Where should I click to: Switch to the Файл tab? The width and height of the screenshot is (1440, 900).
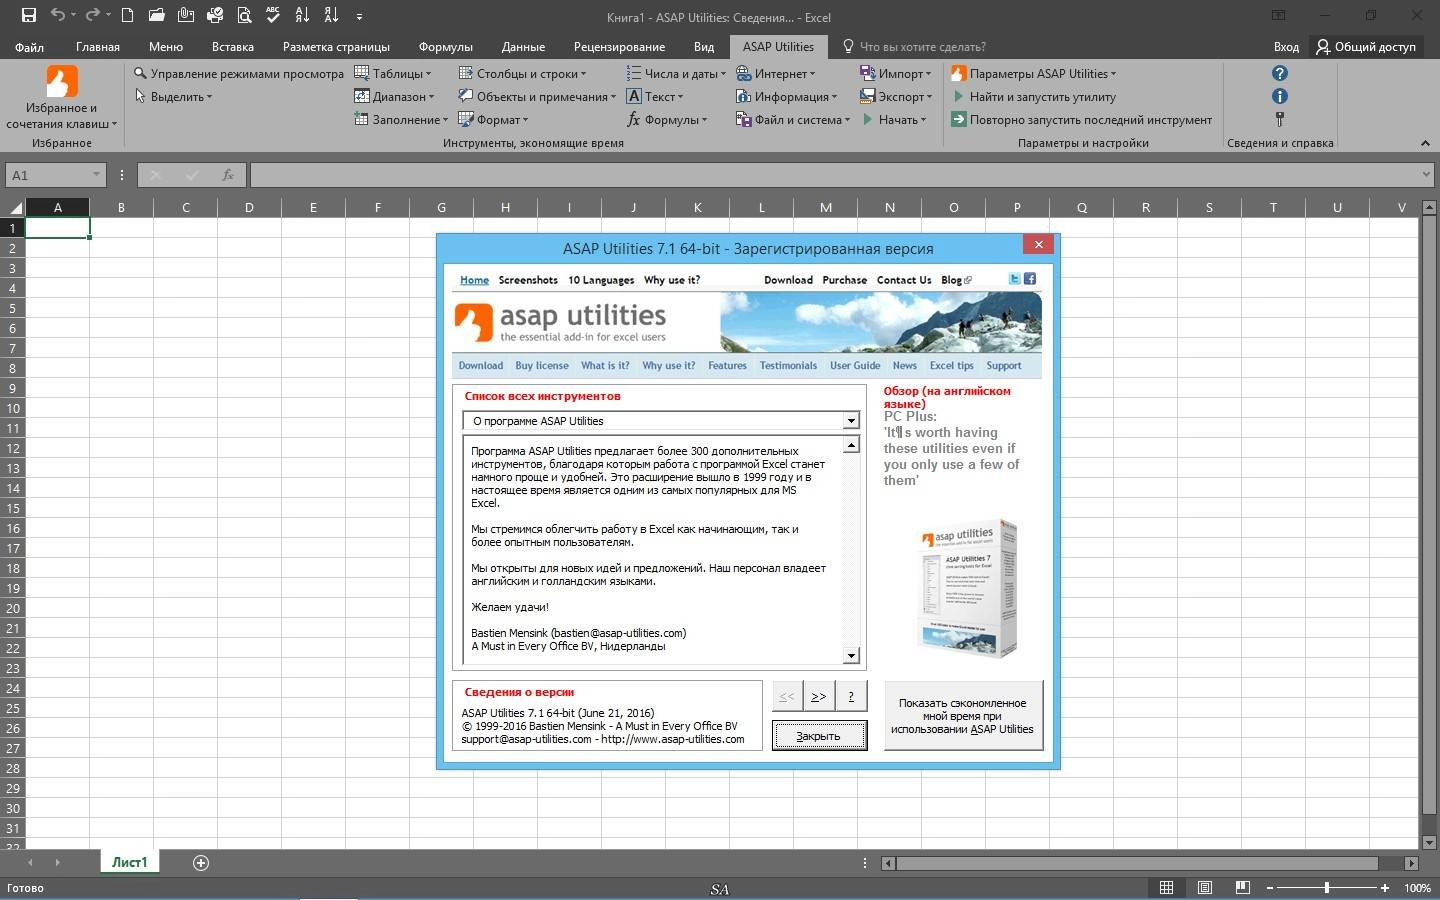point(29,46)
